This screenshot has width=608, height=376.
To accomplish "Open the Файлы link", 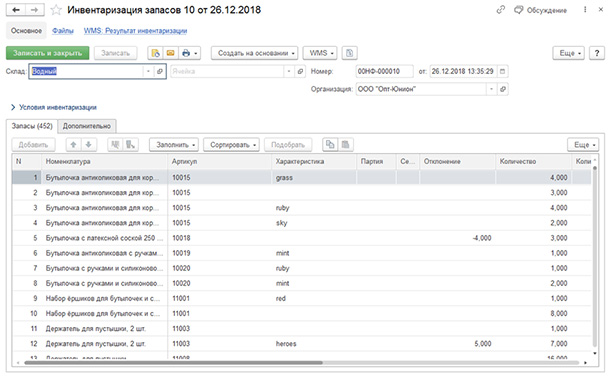I will 63,31.
